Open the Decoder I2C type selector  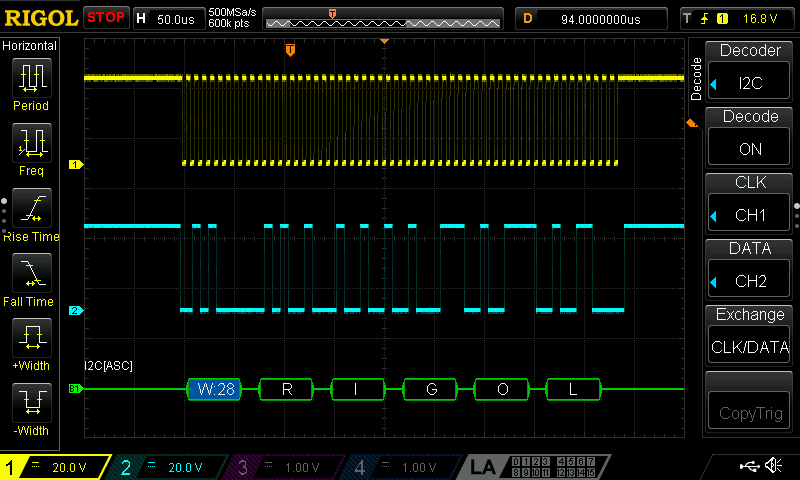click(x=749, y=71)
